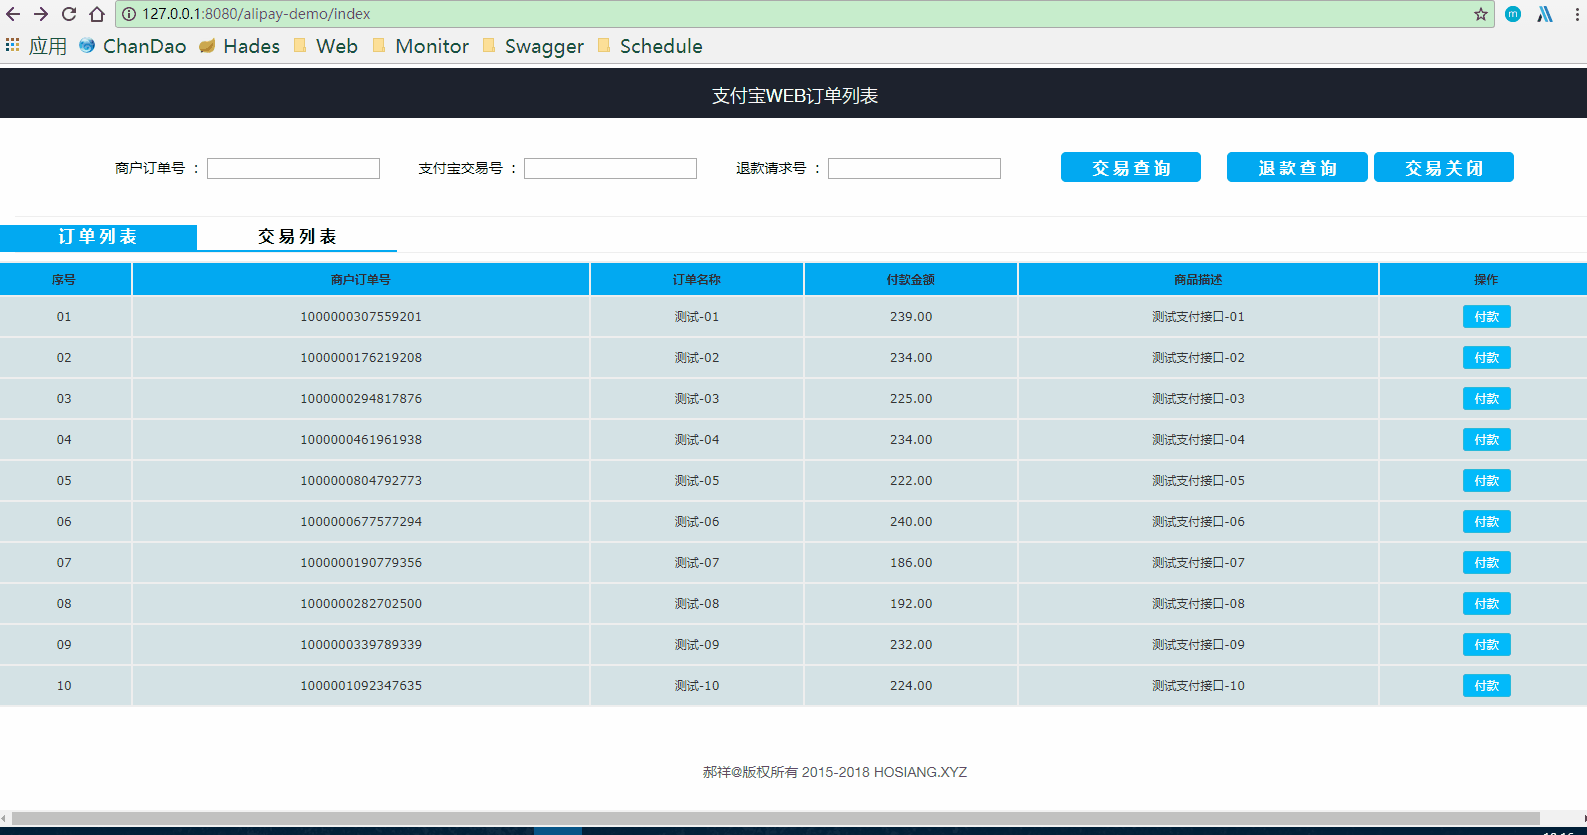Click 付款 for order 测试-10
The image size is (1587, 835).
1487,686
